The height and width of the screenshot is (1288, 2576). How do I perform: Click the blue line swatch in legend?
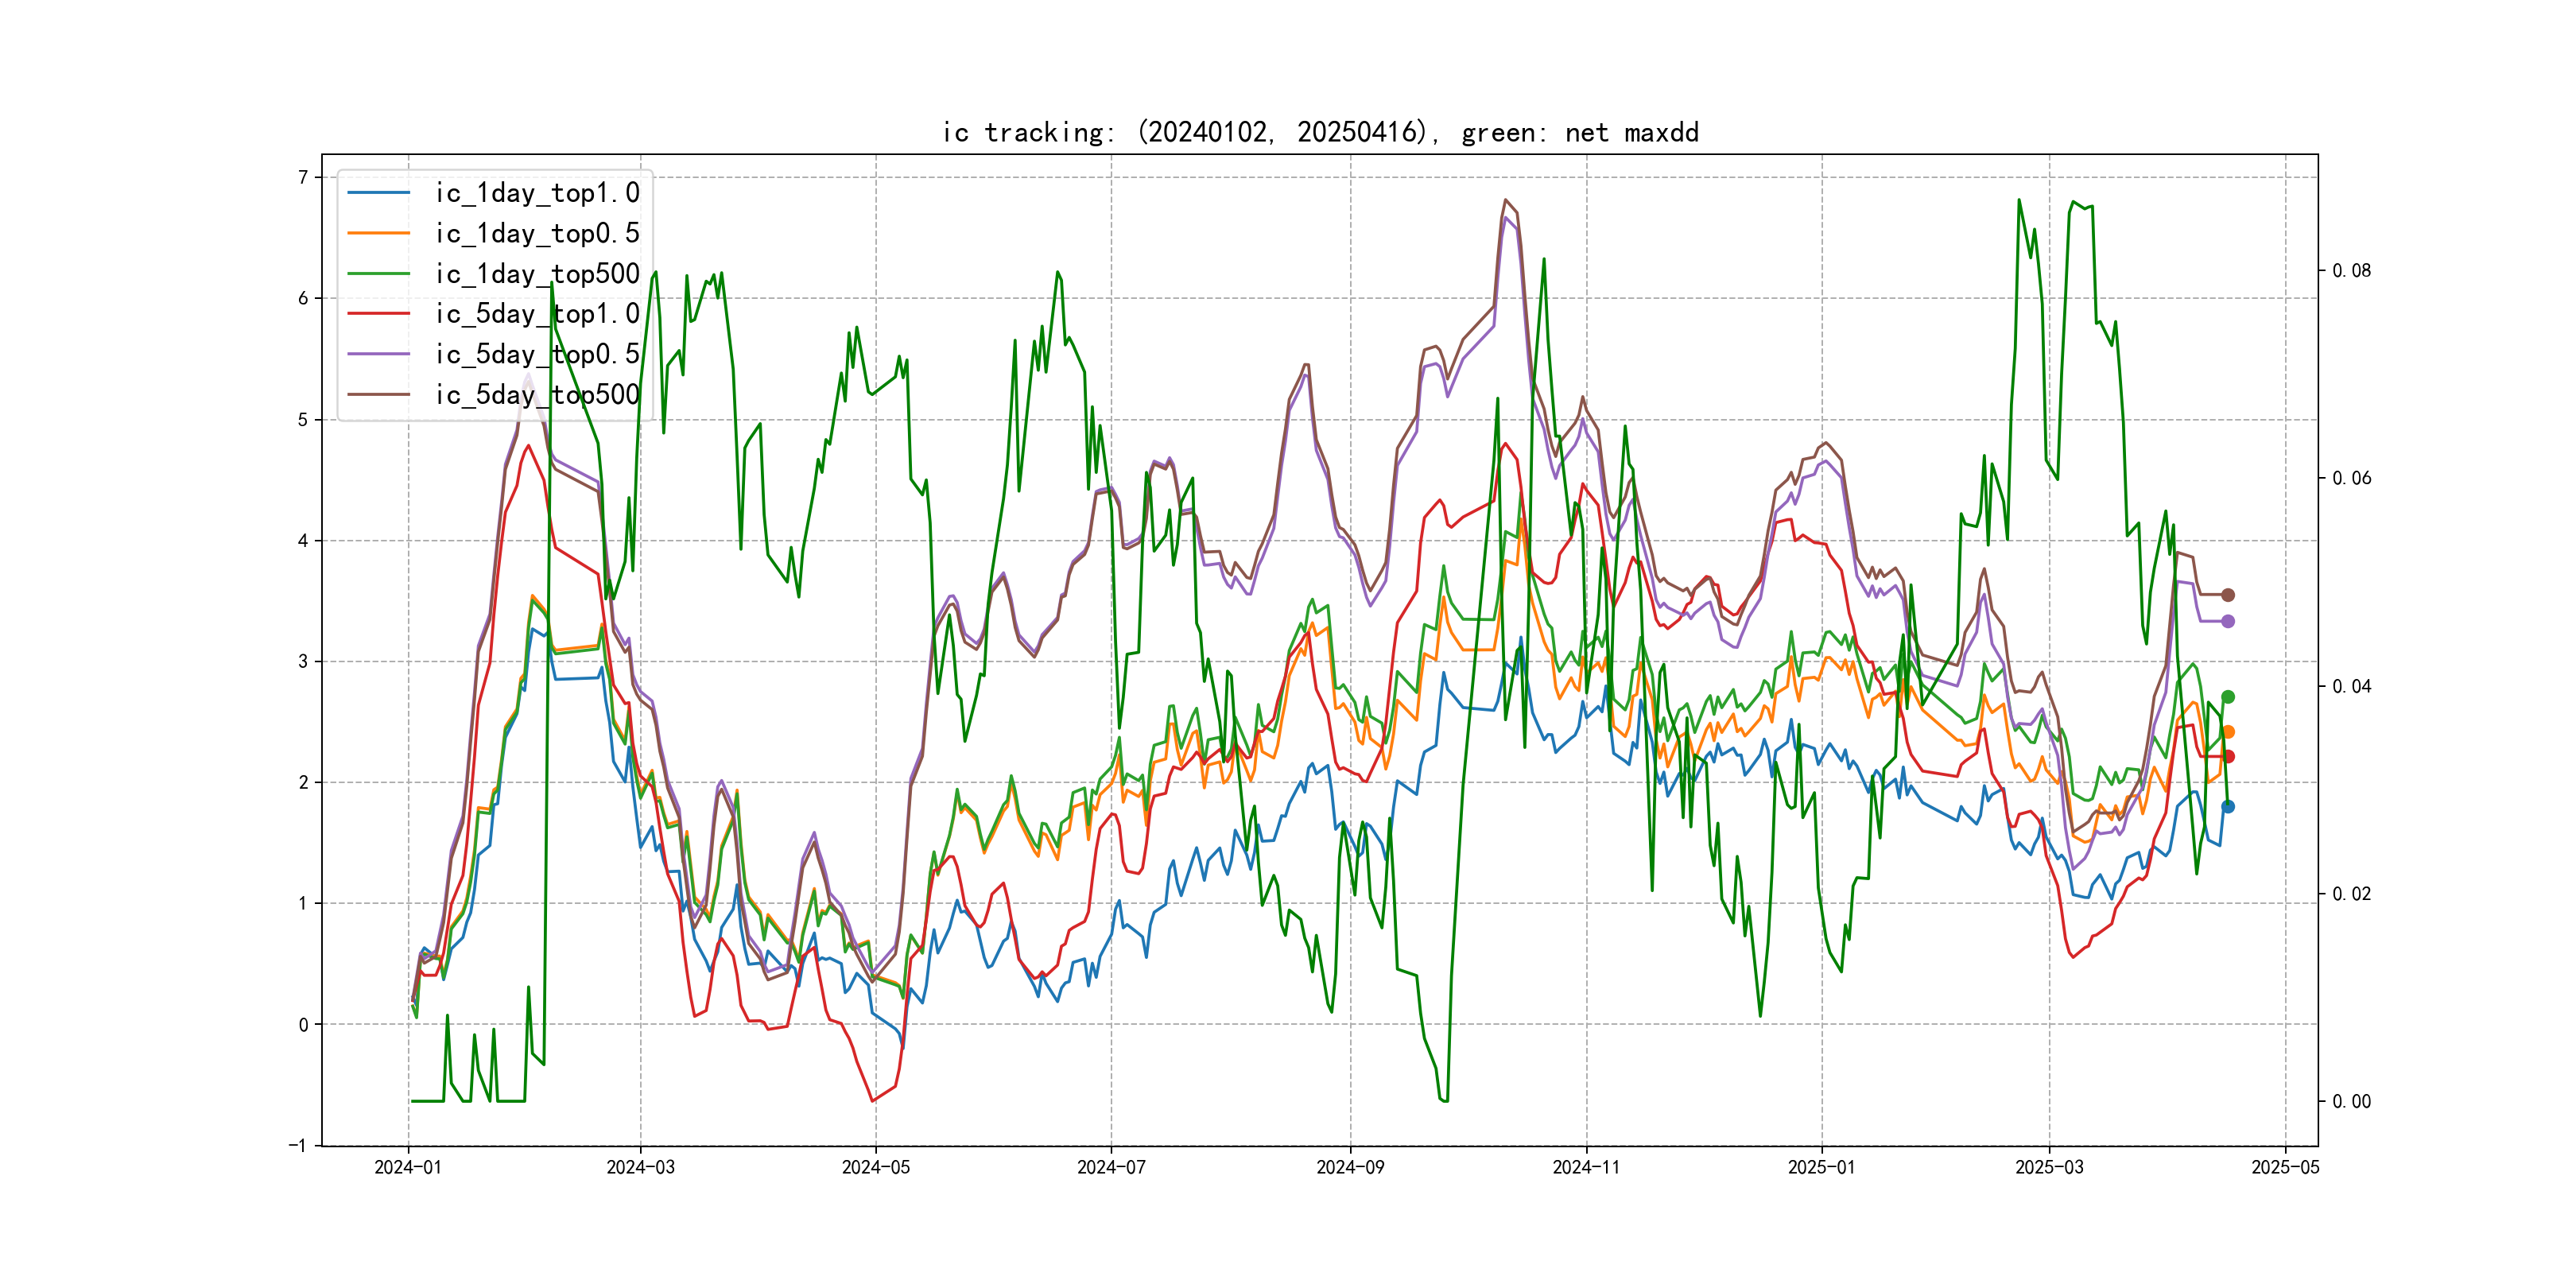[378, 193]
